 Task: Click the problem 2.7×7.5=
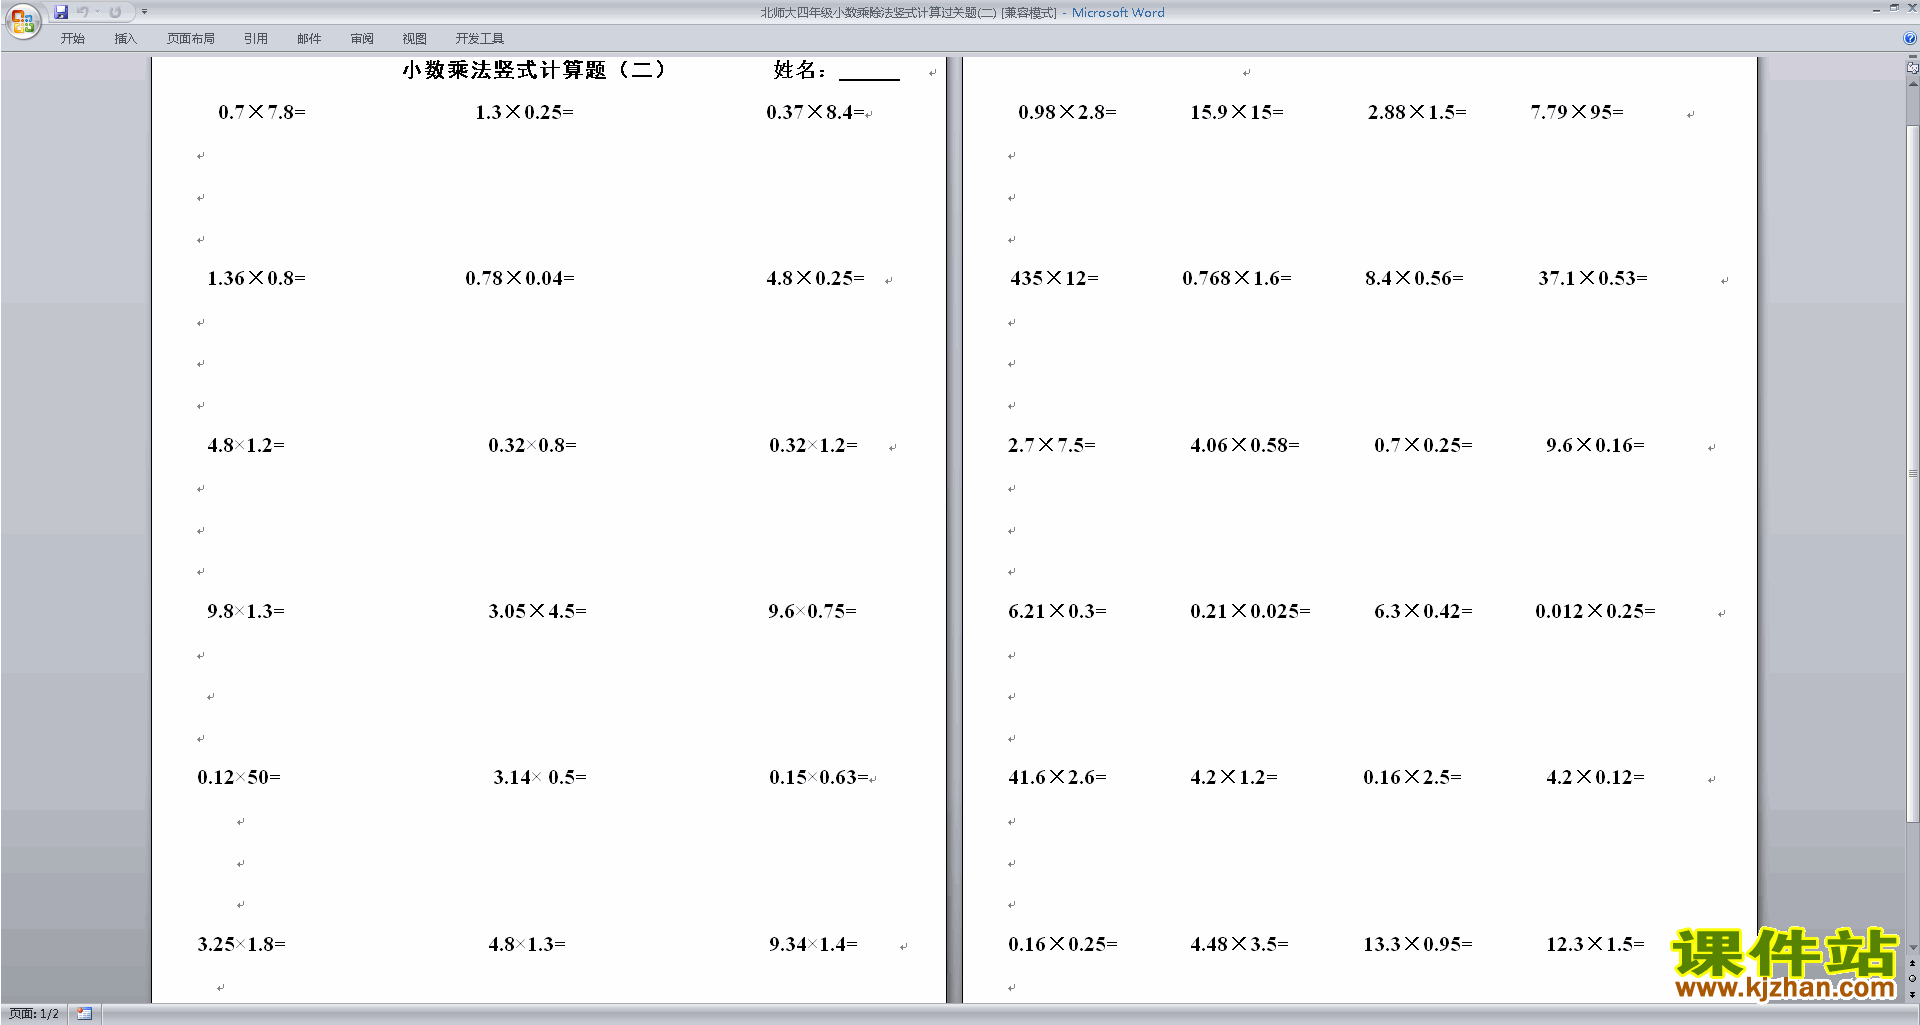click(1052, 445)
